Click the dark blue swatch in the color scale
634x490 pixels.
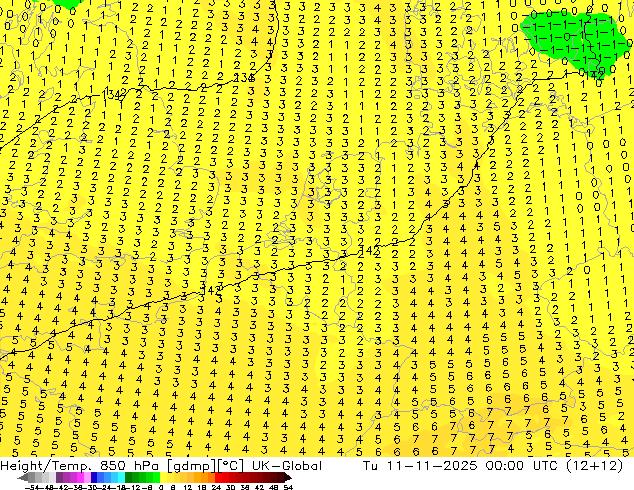pos(94,478)
